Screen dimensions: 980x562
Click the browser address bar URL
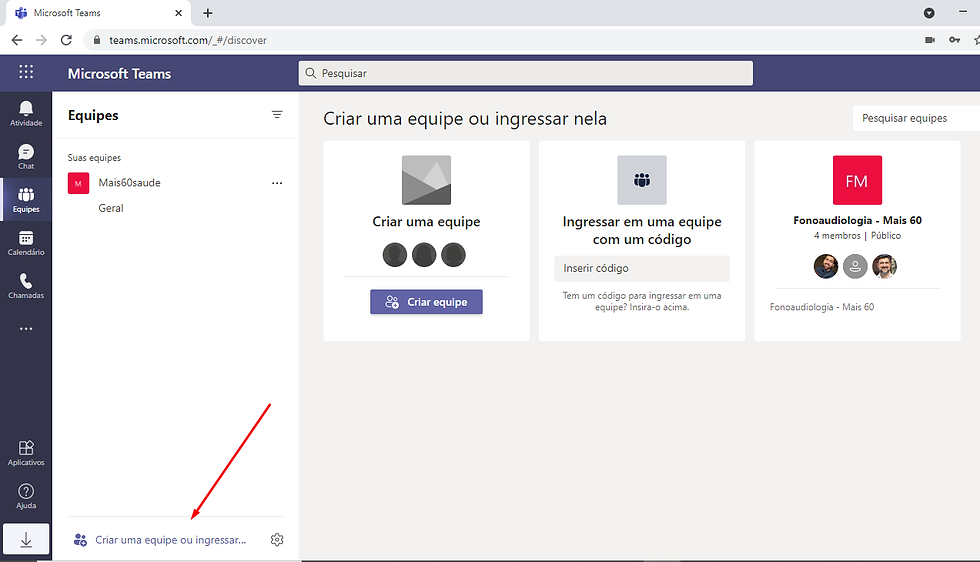point(188,40)
